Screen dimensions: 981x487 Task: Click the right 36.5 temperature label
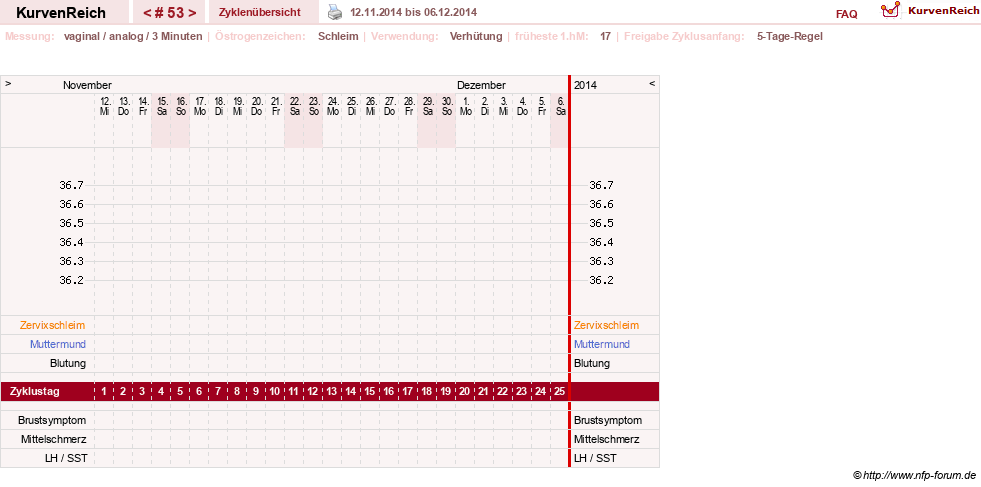tap(601, 223)
